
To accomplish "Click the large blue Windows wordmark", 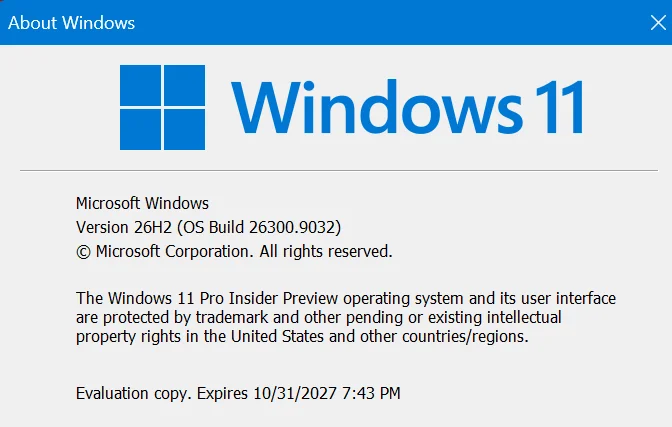I will click(x=377, y=106).
